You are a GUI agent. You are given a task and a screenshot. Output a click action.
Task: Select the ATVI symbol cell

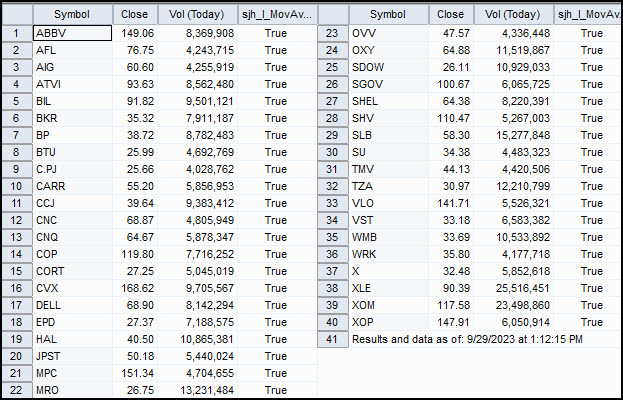(73, 85)
